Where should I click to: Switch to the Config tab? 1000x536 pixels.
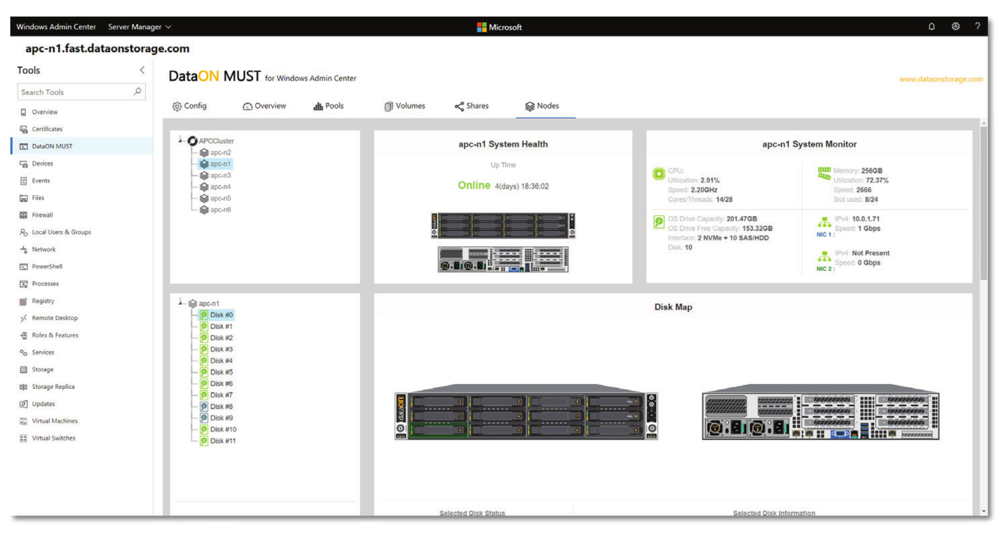click(189, 106)
